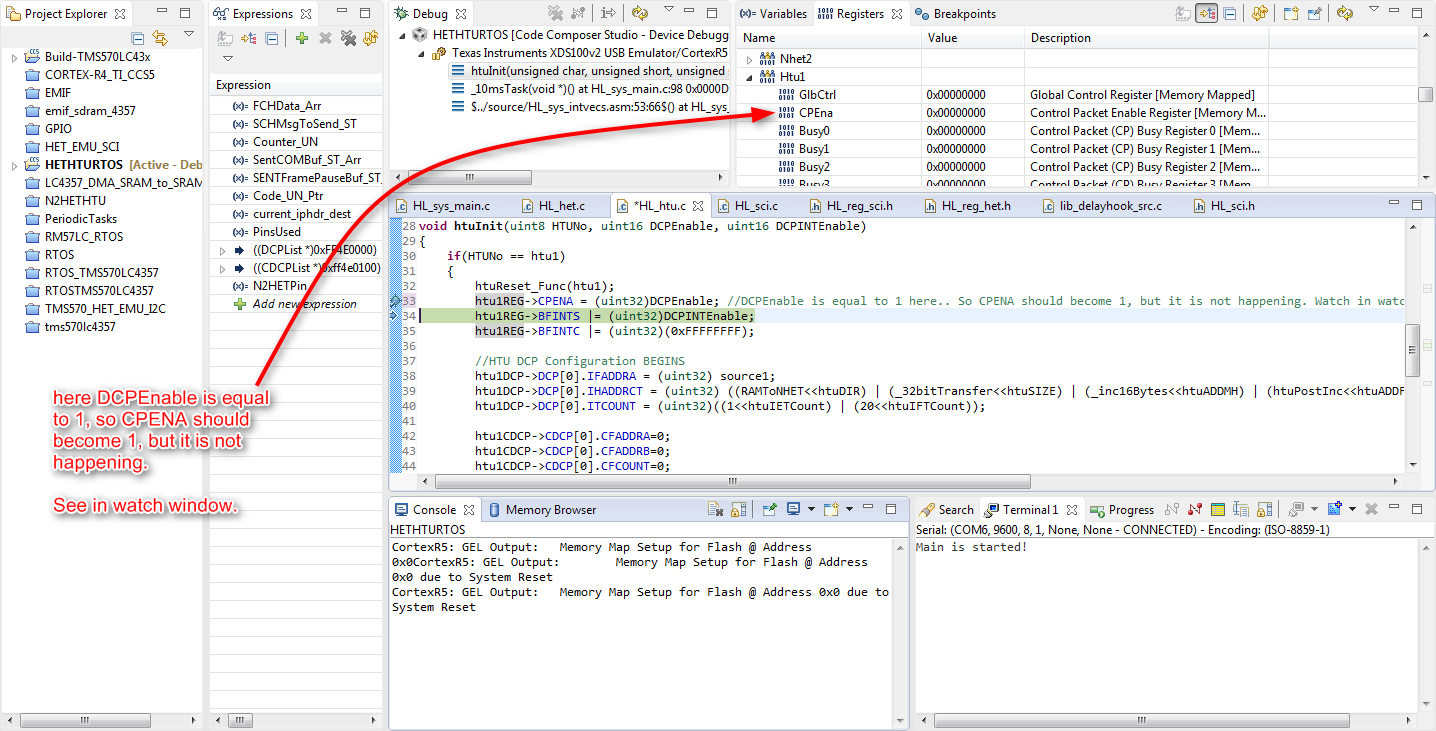1436x731 pixels.
Task: Open the Search tab in bottom-right panel
Action: click(947, 509)
